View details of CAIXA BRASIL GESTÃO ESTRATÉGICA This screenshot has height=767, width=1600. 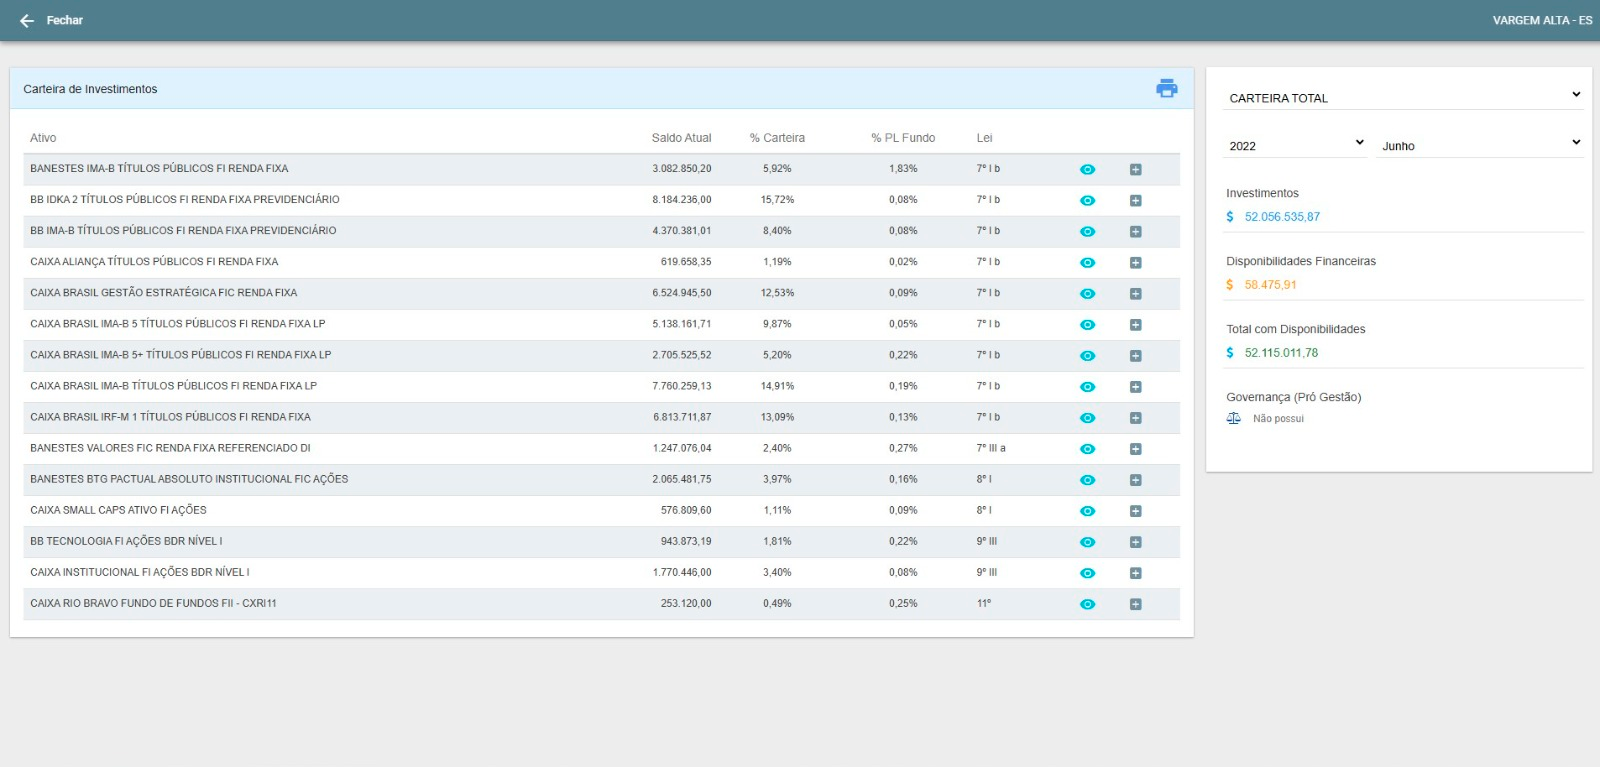point(1088,293)
